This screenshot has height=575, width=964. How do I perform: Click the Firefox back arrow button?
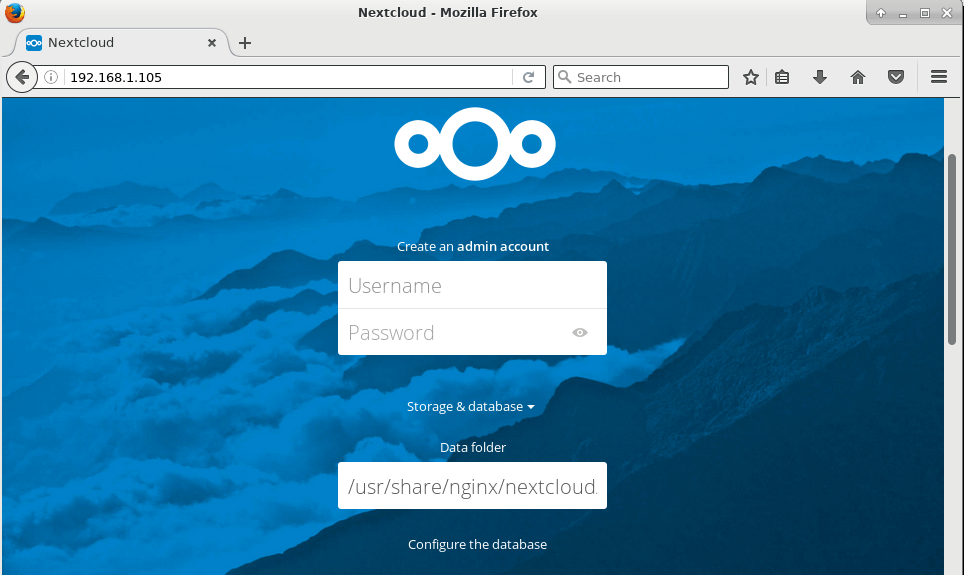(x=21, y=77)
